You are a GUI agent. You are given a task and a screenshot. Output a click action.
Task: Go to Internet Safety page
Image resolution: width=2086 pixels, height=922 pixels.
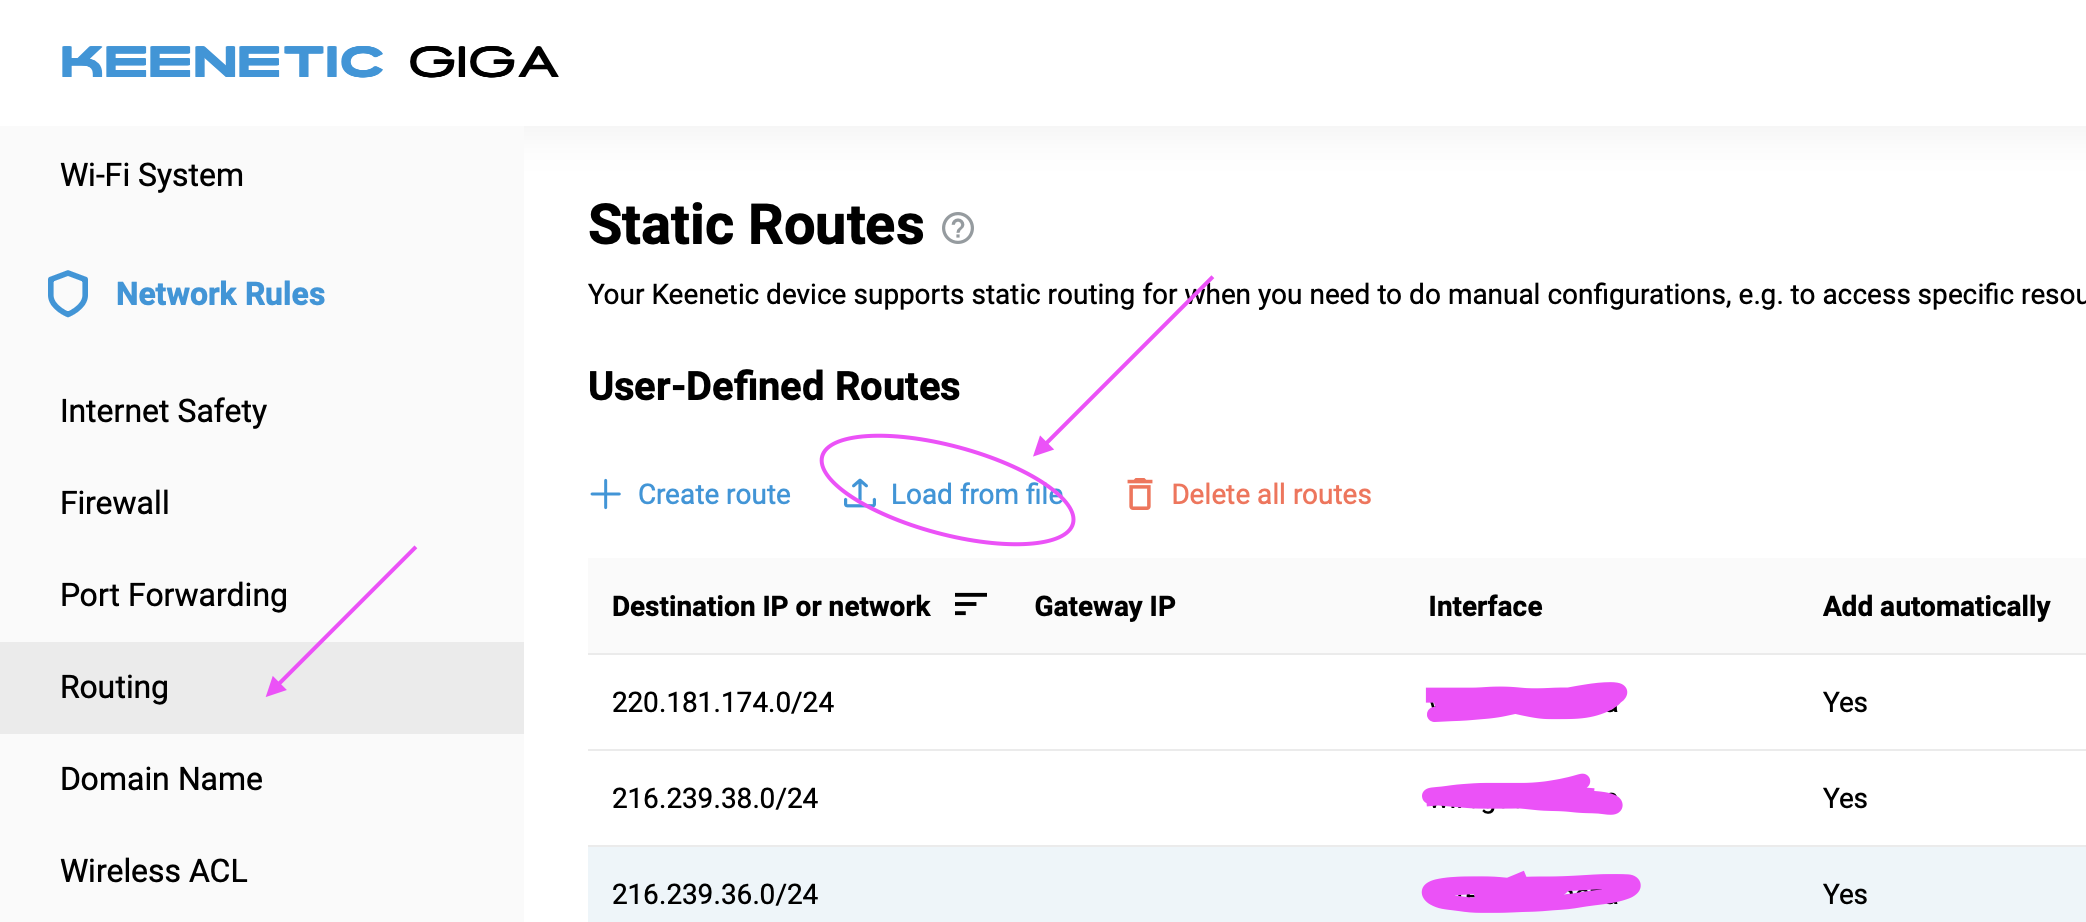coord(163,411)
